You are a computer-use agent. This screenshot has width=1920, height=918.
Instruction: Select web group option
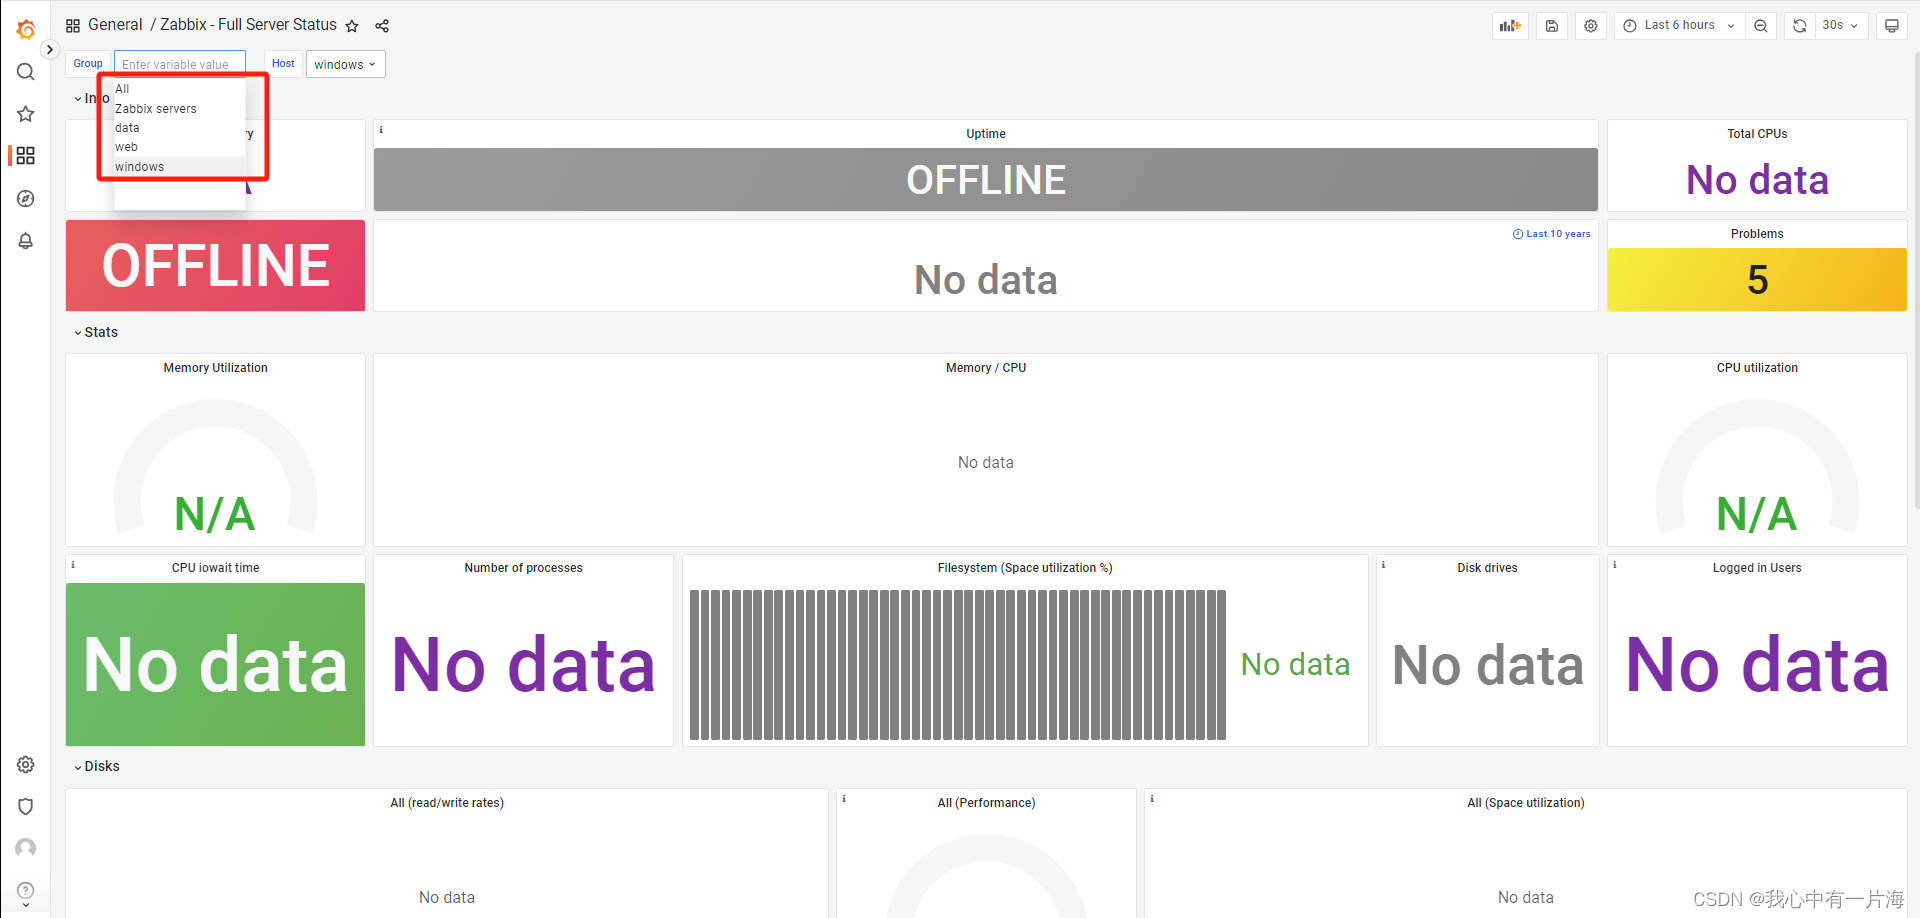click(180, 147)
